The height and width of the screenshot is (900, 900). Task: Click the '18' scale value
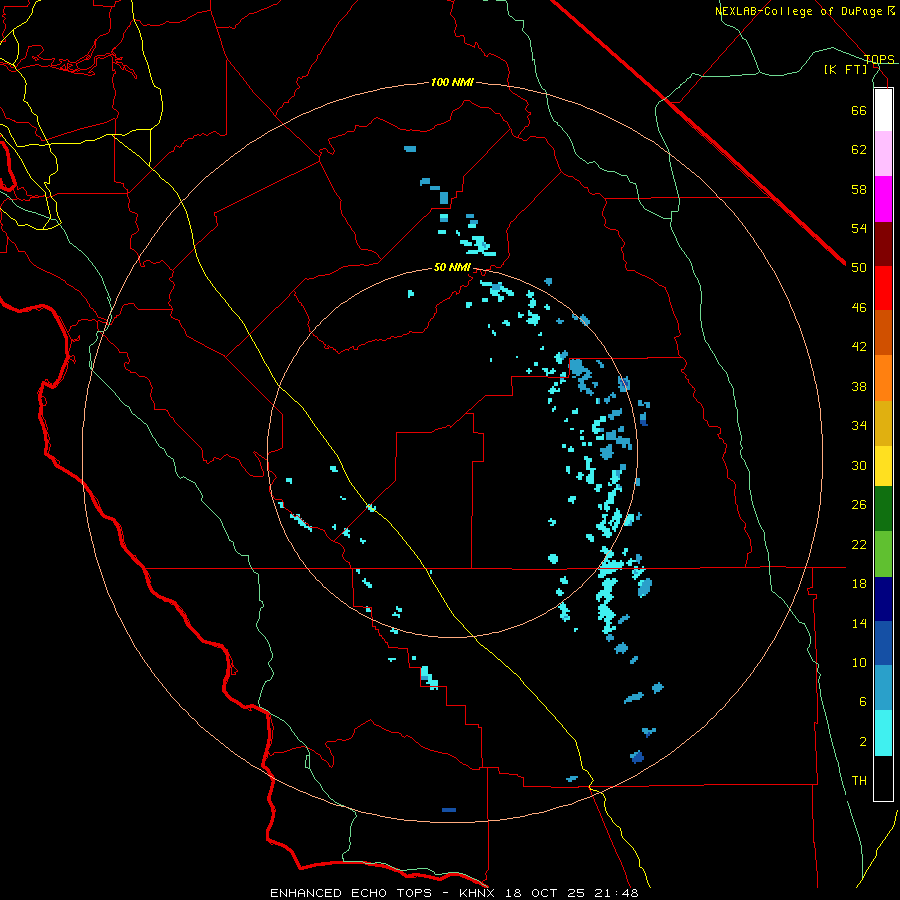859,584
